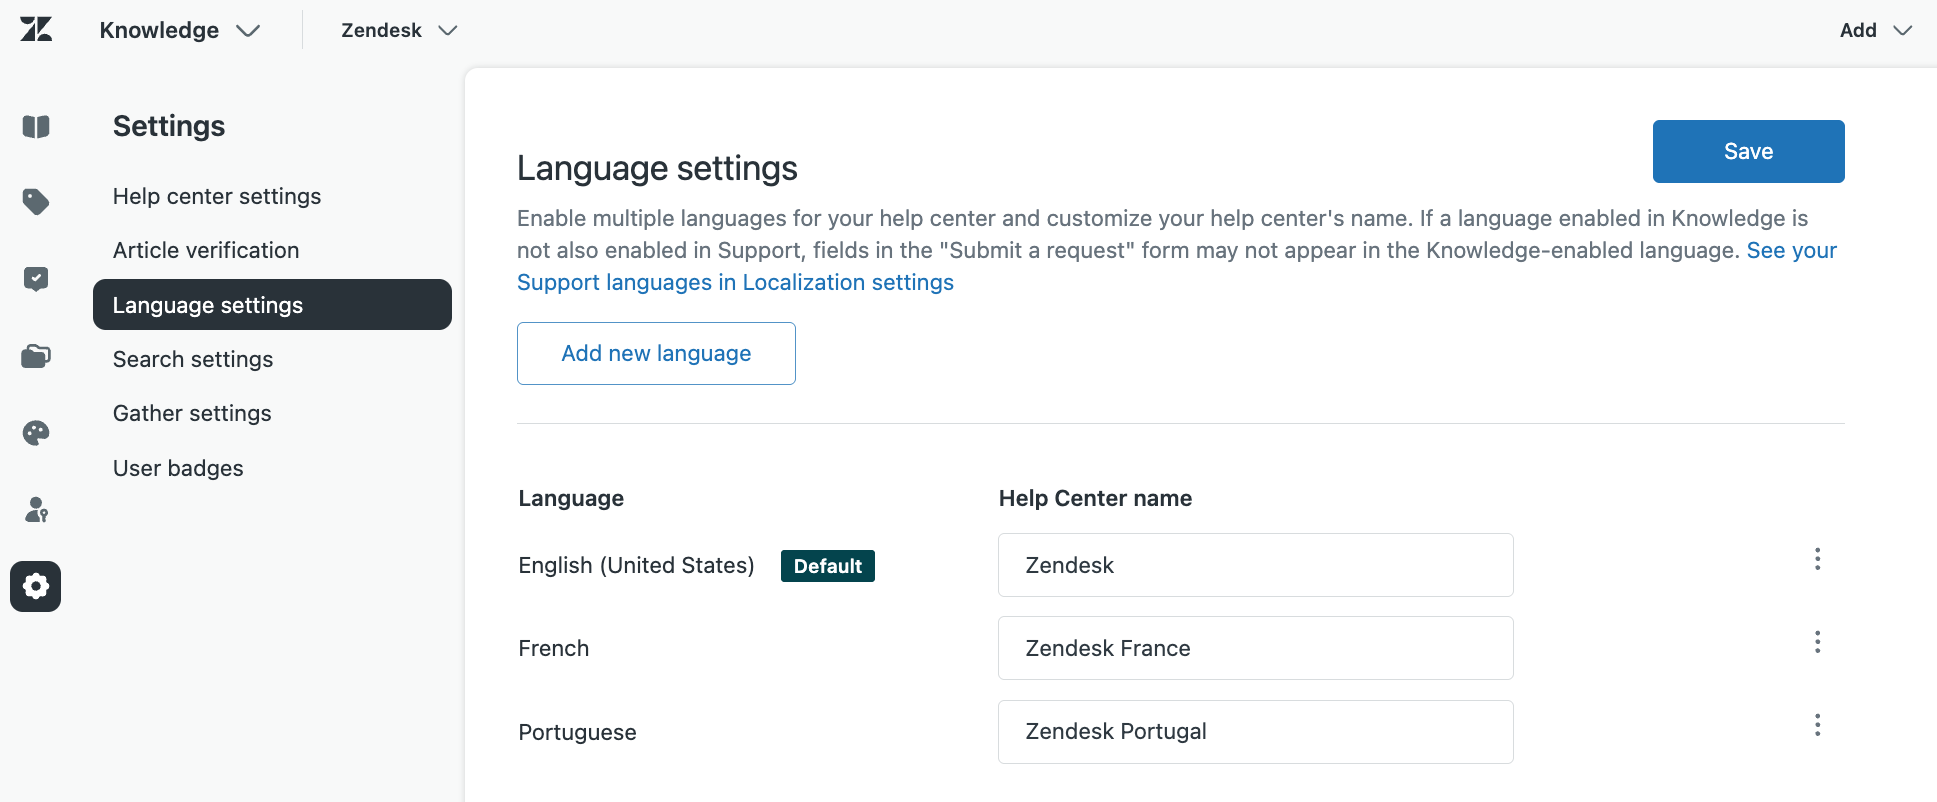Screen dimensions: 1937x802
Task: Open the articles book icon in sidebar
Action: tap(36, 127)
